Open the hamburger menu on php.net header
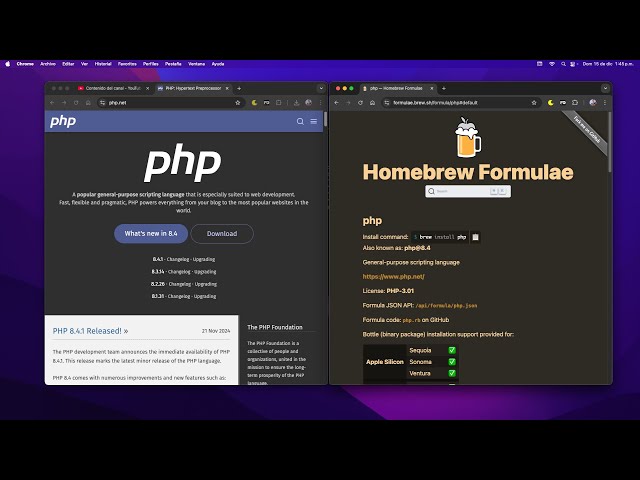Screen dimensions: 640x480 coord(313,121)
